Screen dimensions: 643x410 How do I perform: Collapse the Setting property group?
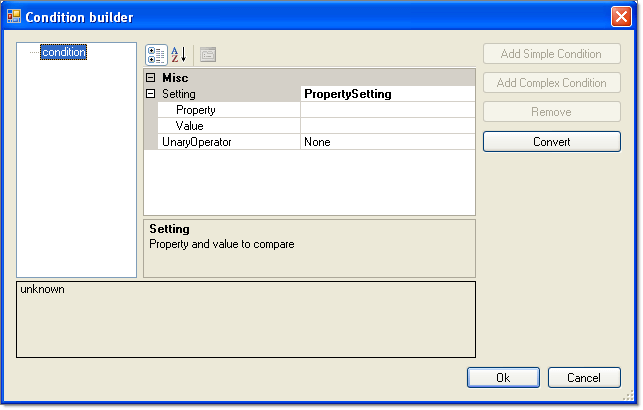151,94
